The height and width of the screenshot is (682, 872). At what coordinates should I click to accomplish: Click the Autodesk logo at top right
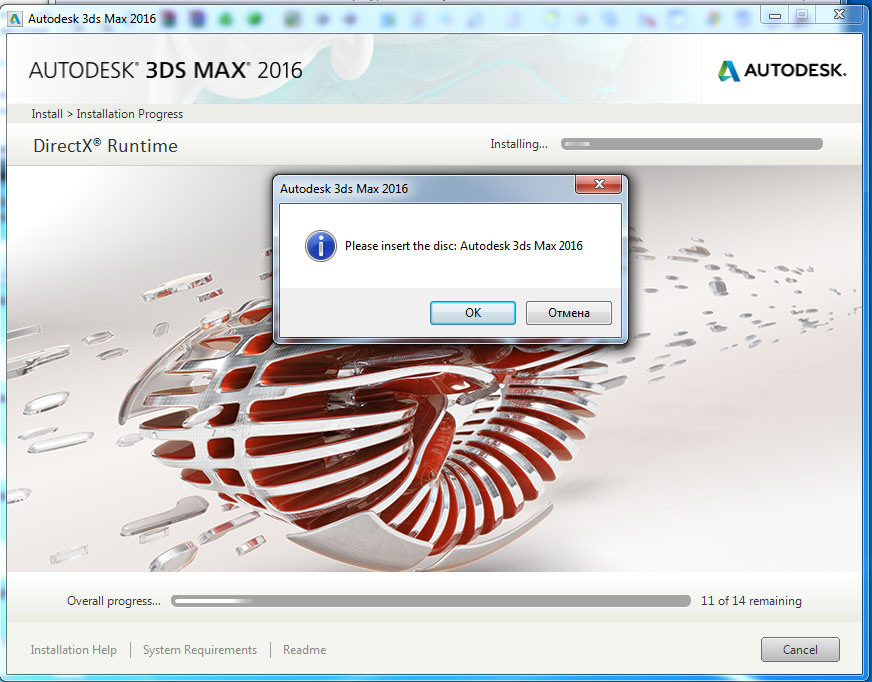(x=781, y=70)
